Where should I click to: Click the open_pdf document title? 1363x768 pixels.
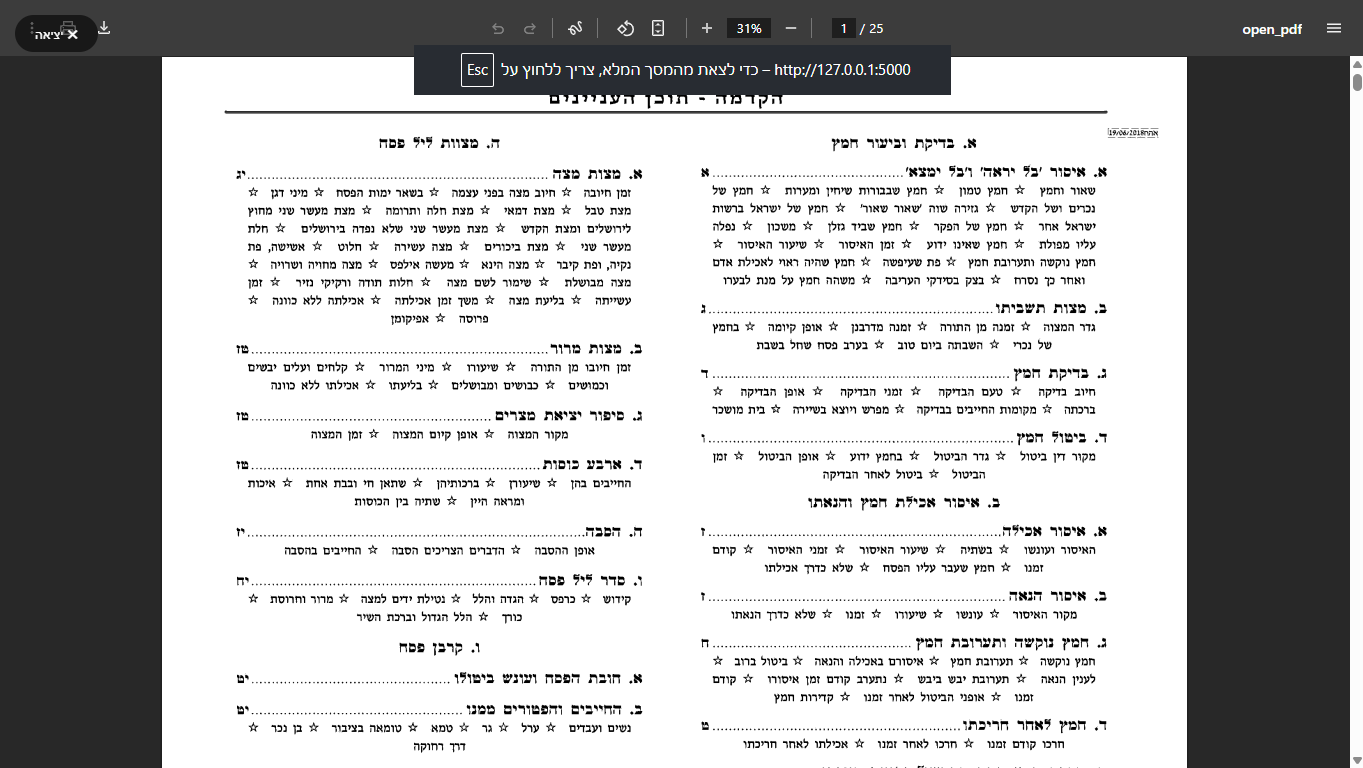click(1272, 28)
